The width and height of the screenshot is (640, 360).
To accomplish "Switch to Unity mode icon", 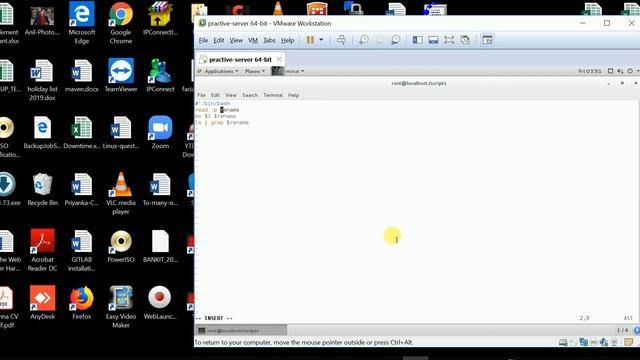I will point(465,40).
